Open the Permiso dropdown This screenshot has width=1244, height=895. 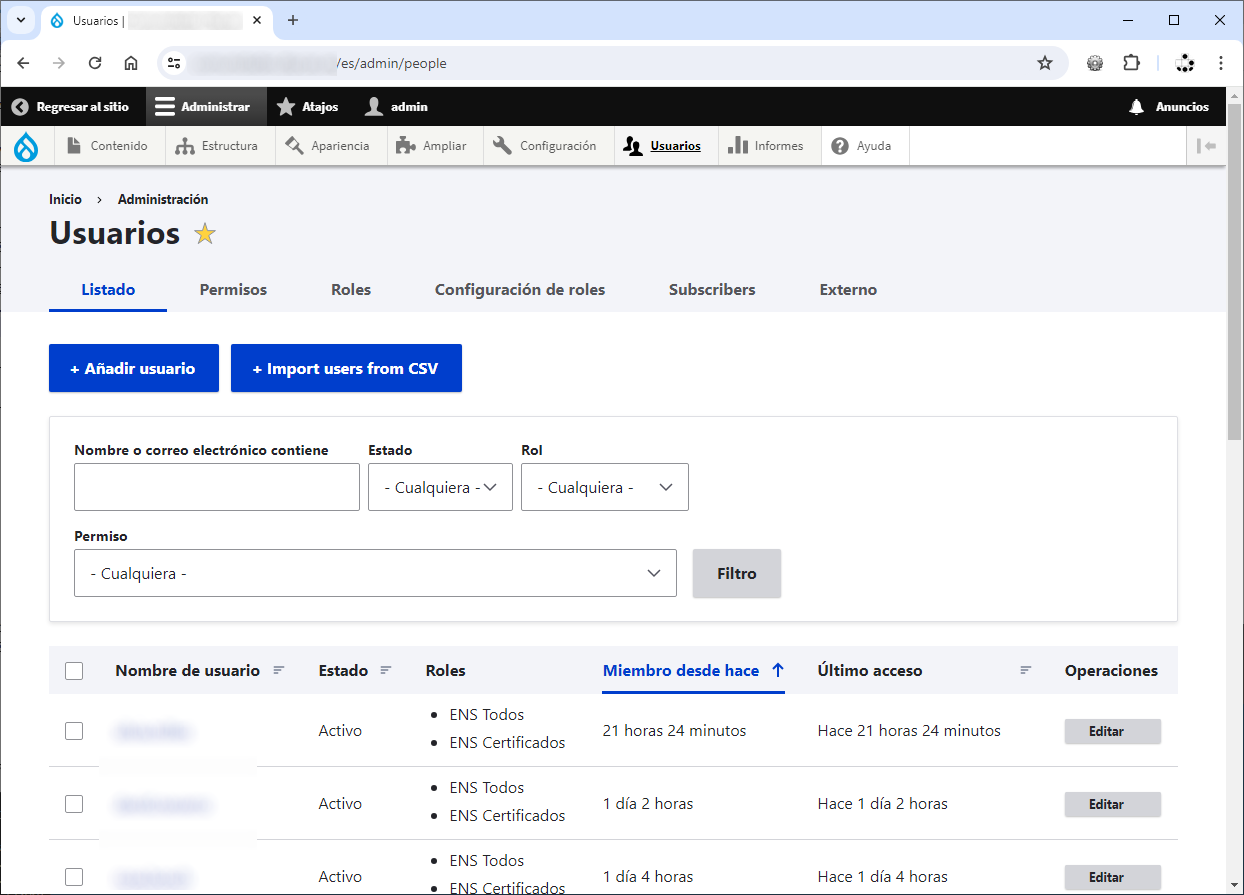tap(375, 573)
